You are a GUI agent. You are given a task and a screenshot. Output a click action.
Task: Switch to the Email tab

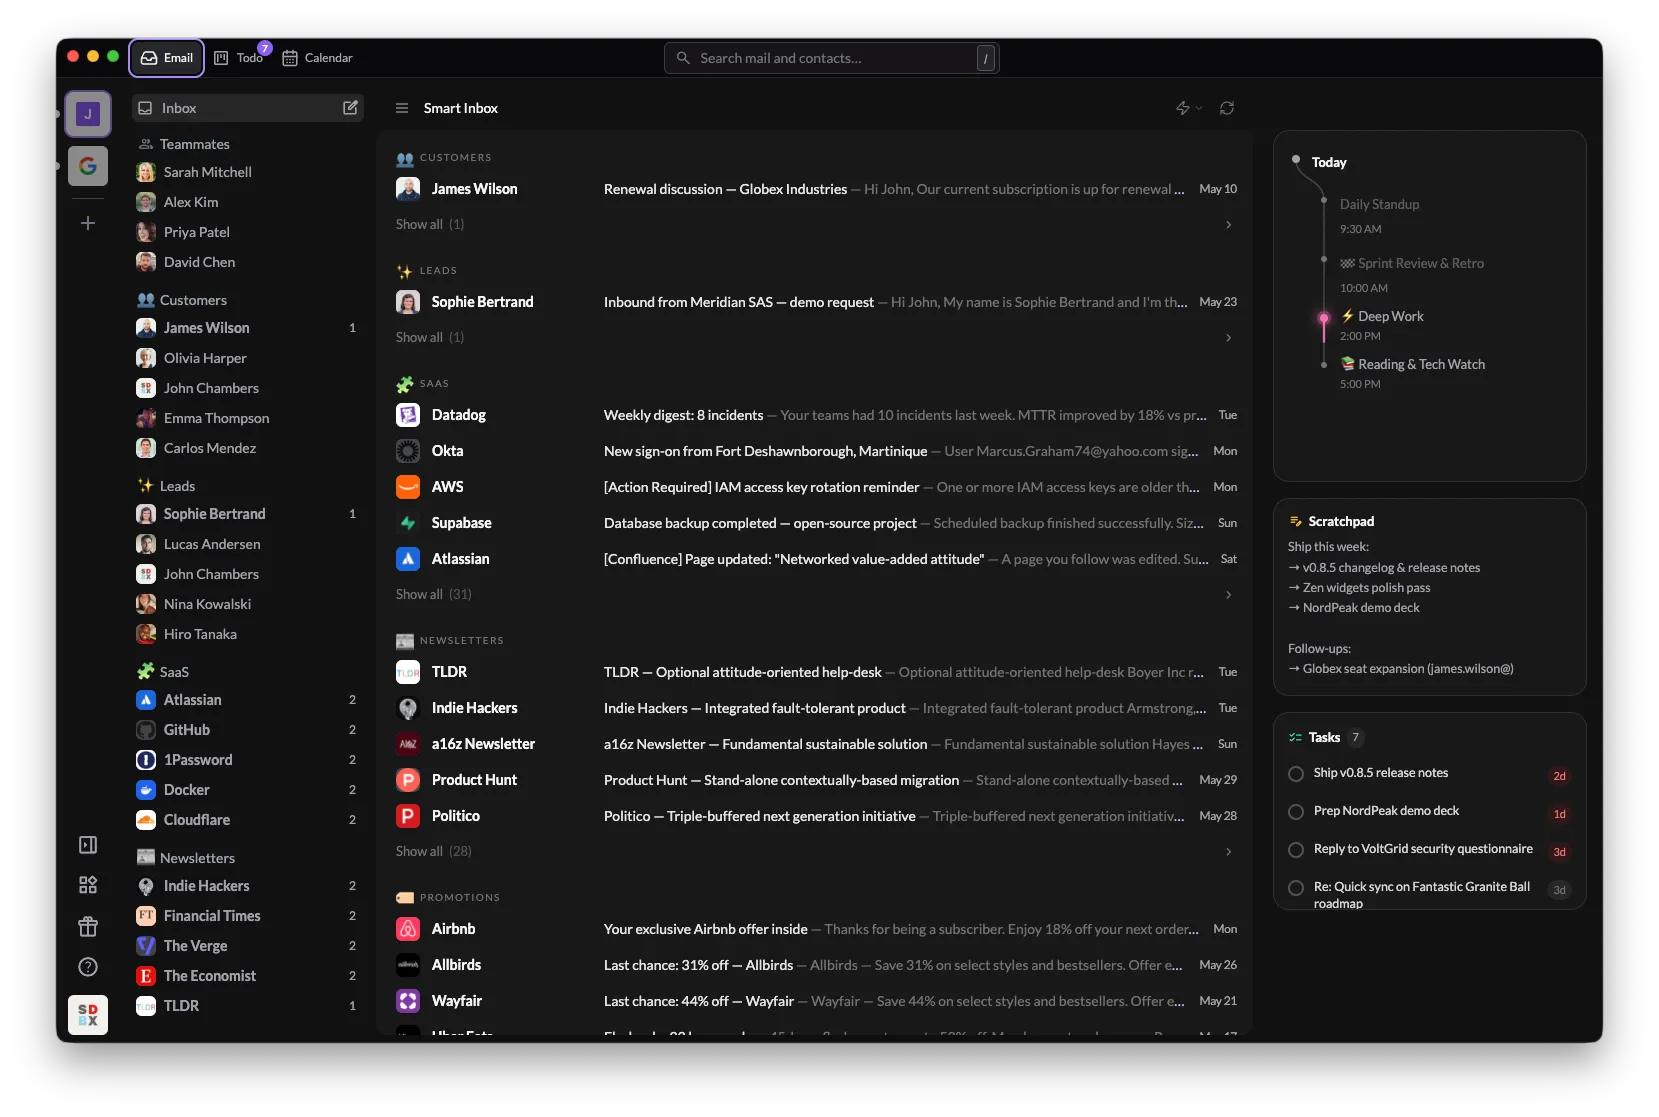tap(167, 58)
